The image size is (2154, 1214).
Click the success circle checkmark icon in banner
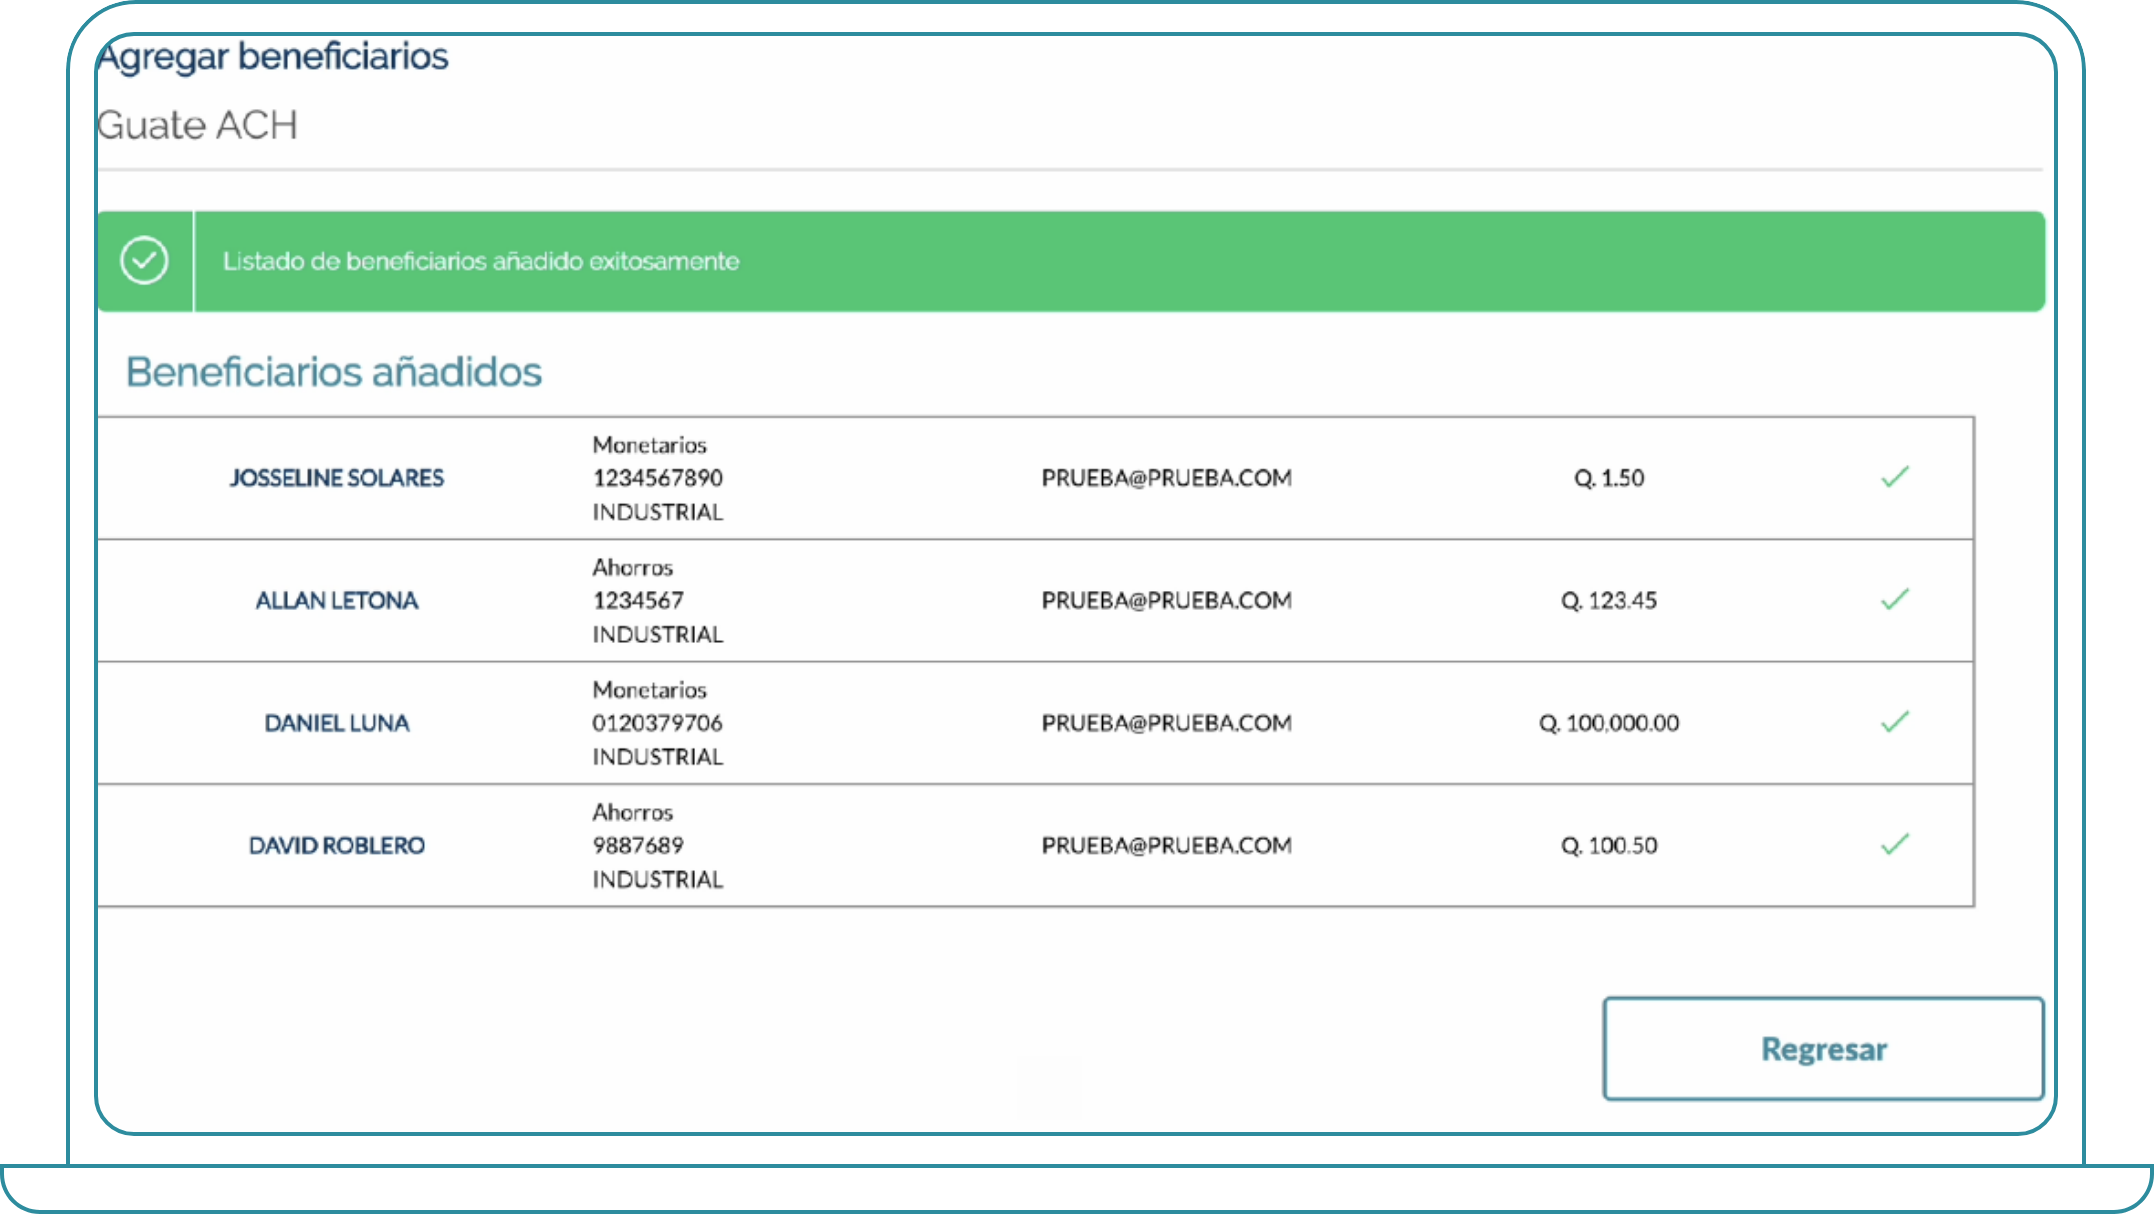point(144,261)
